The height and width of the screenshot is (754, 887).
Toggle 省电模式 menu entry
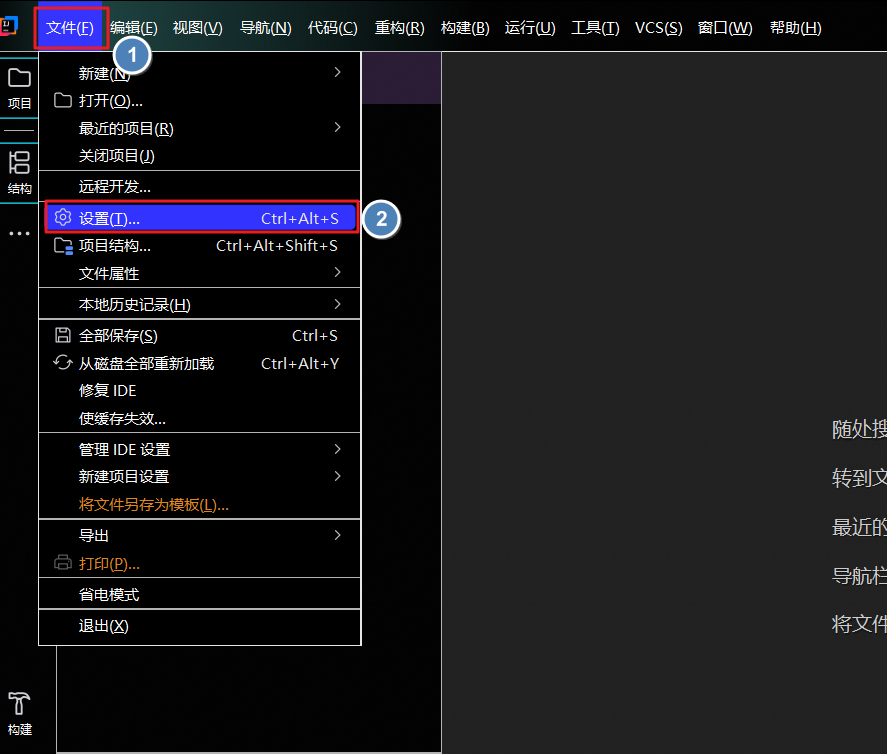(x=199, y=594)
